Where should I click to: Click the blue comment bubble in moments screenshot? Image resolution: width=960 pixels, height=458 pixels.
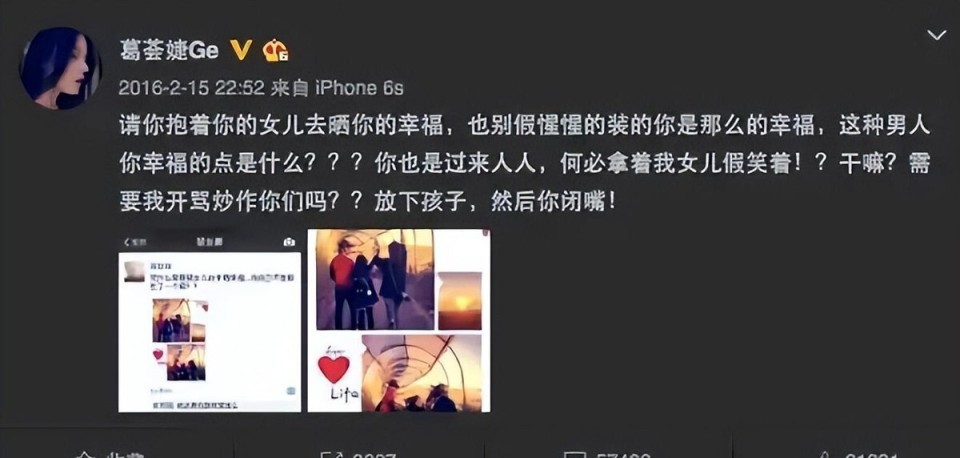click(291, 391)
